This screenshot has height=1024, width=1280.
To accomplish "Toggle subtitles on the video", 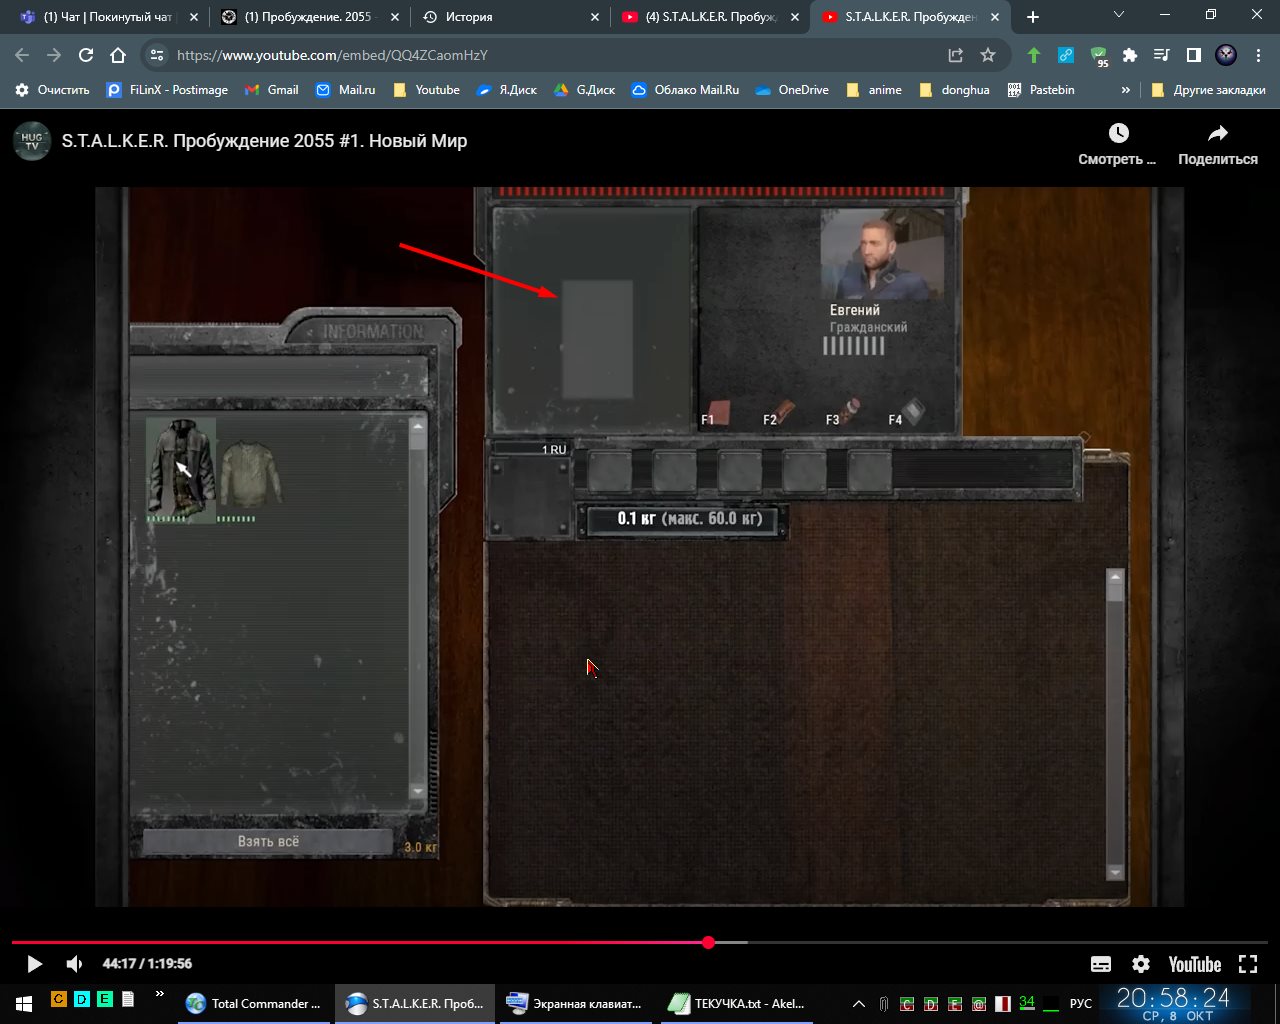I will (1100, 964).
